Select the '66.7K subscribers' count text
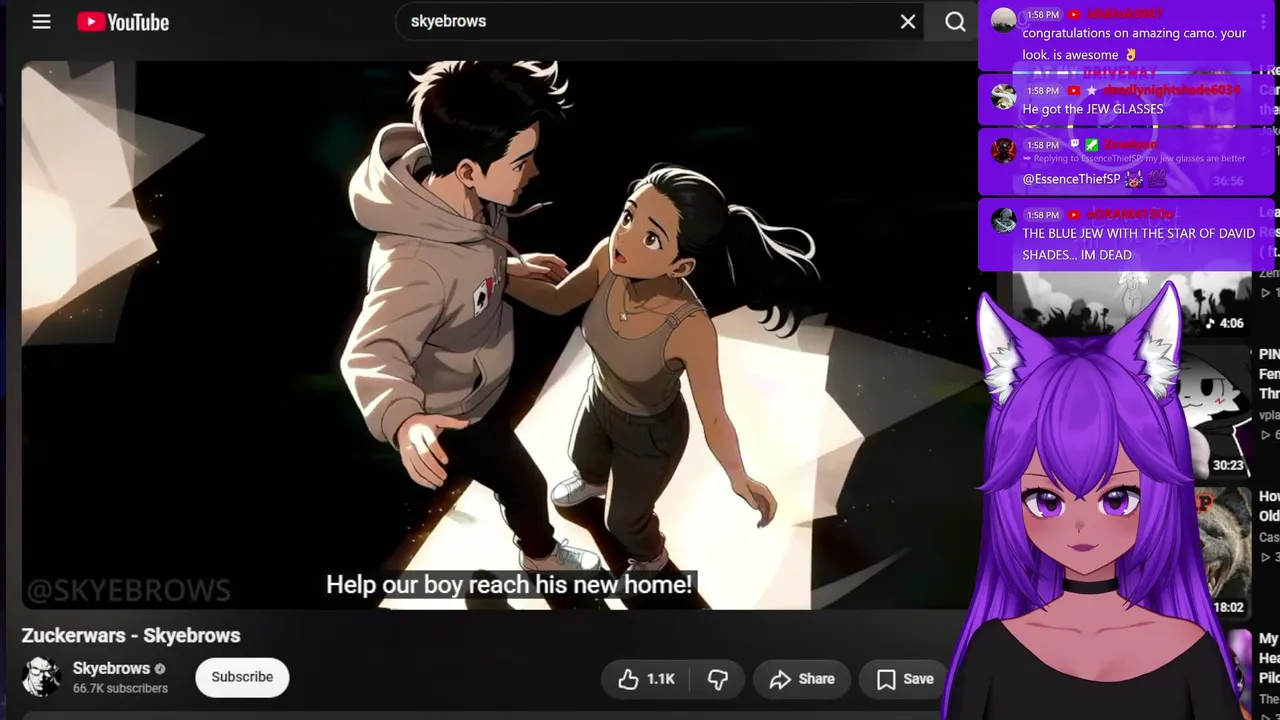The image size is (1280, 720). (x=120, y=688)
